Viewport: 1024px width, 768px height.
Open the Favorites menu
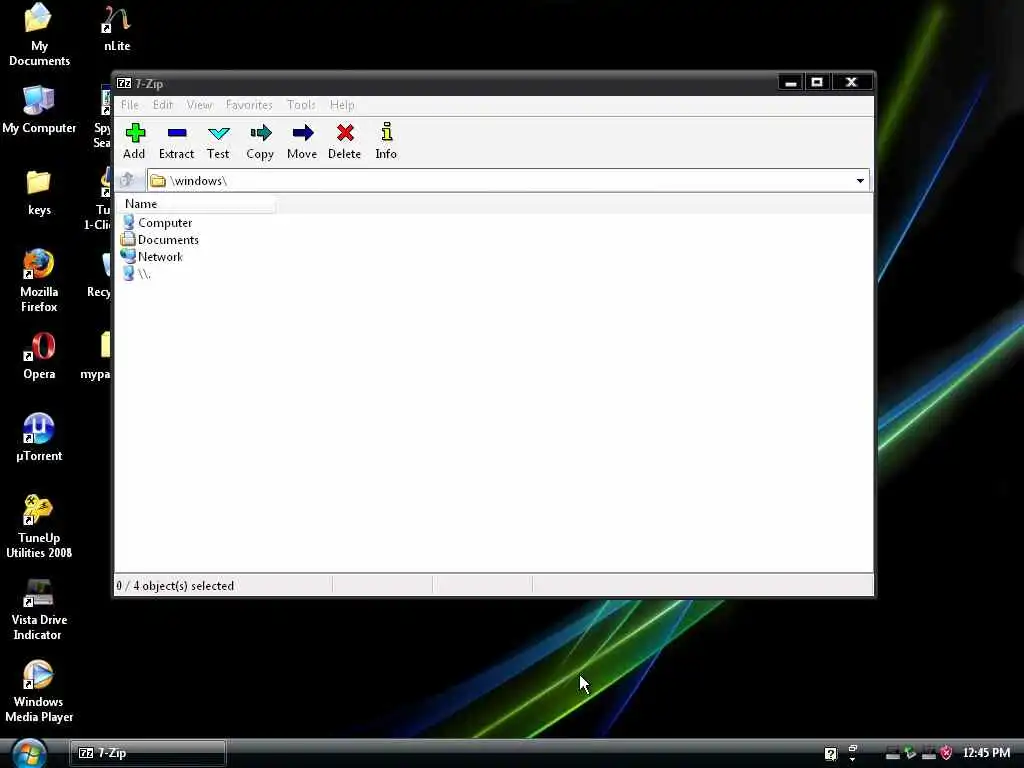click(x=249, y=105)
